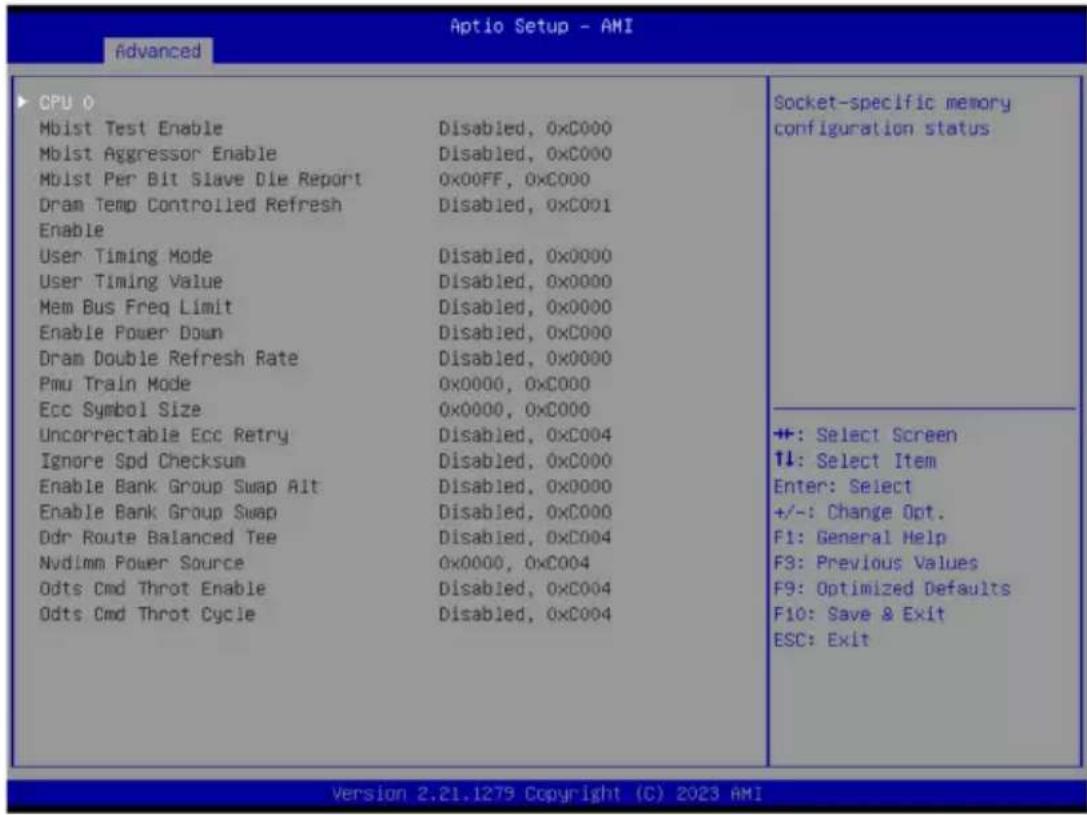Select Odts Cmd Throt Enable label
1087x815 pixels.
click(x=153, y=588)
